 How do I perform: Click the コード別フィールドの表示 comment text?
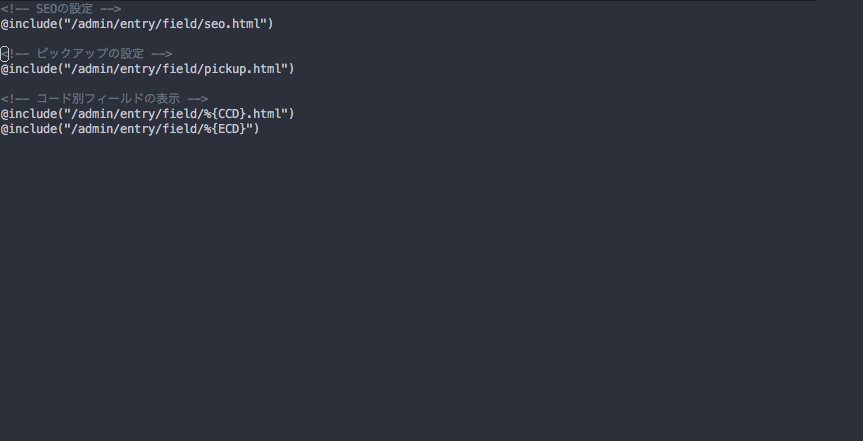point(107,99)
